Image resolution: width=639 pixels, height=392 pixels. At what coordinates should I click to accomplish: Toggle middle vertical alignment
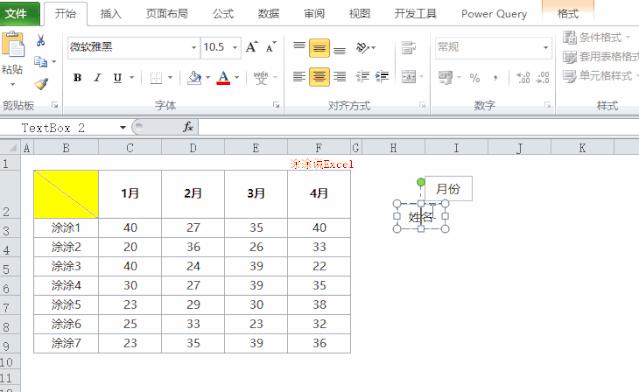click(x=319, y=48)
